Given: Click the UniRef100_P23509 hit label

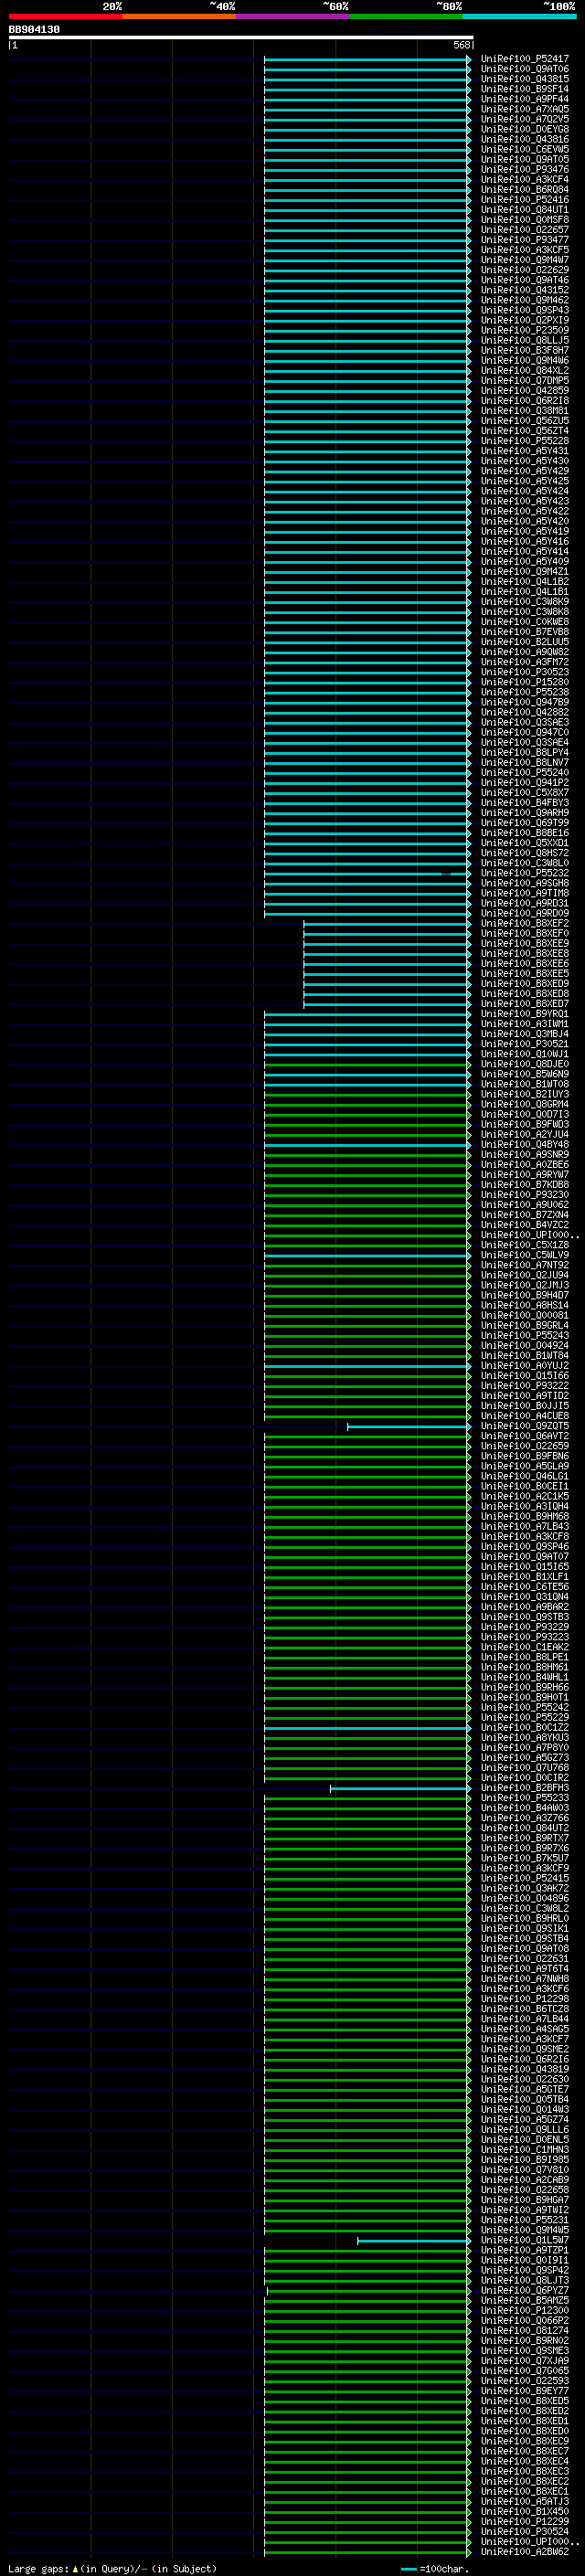Looking at the screenshot, I should click(x=525, y=330).
